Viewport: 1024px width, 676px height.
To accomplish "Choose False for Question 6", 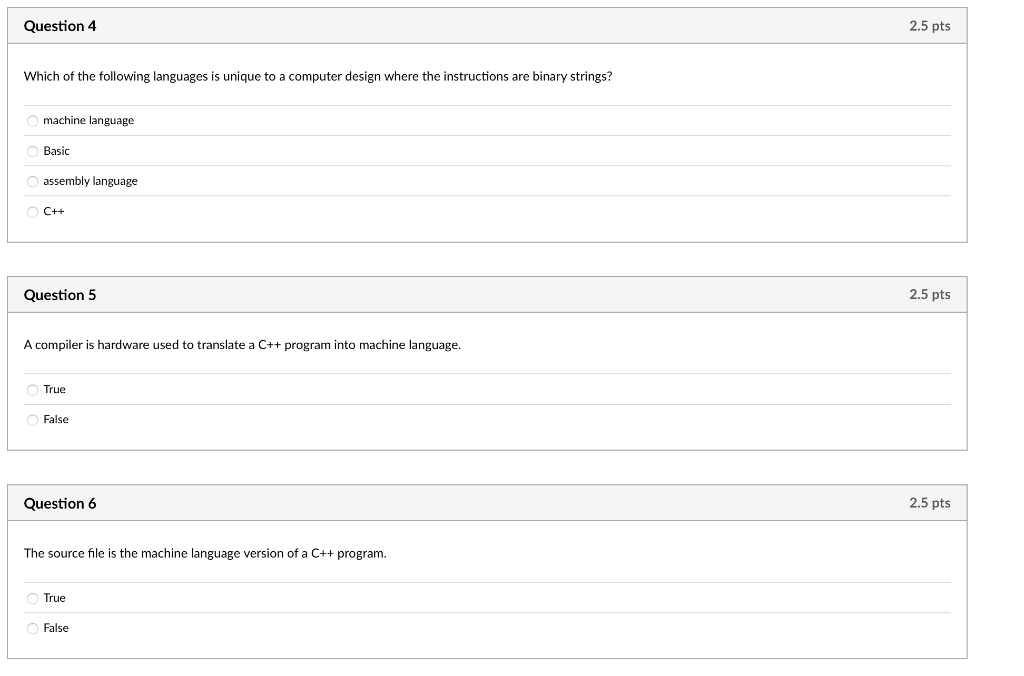I will click(x=32, y=627).
